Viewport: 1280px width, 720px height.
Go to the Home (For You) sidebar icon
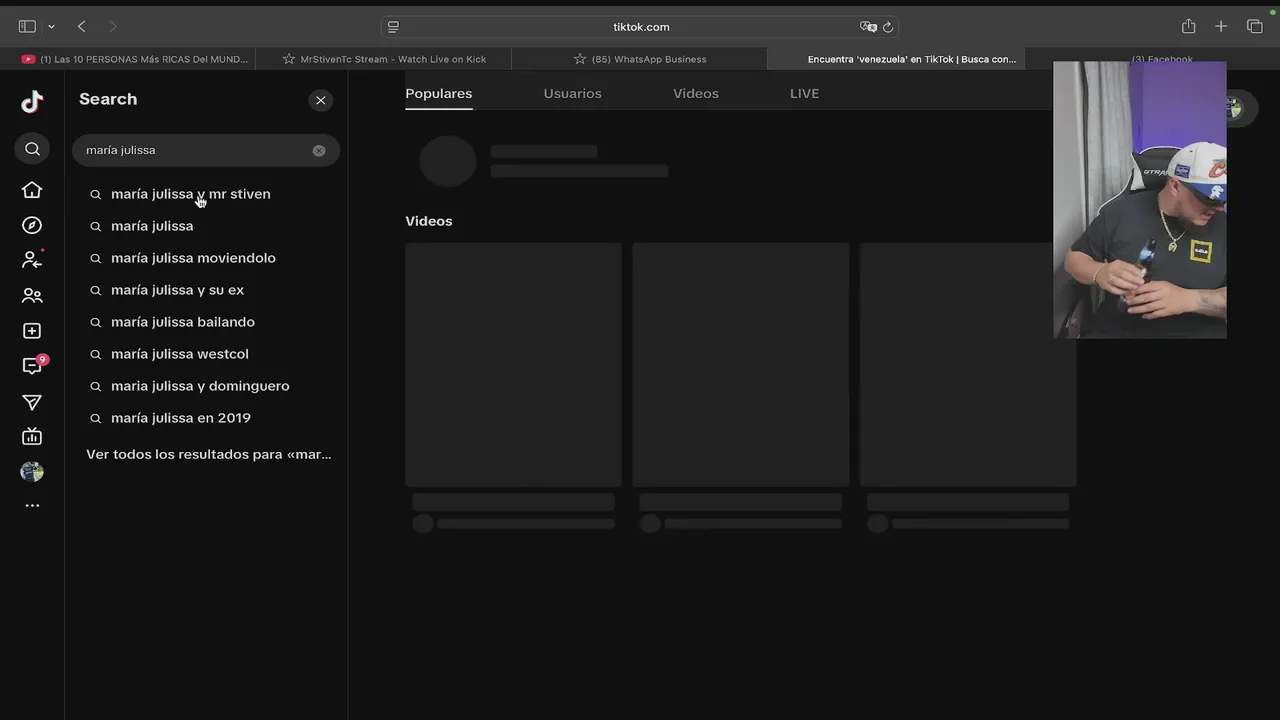coord(32,190)
